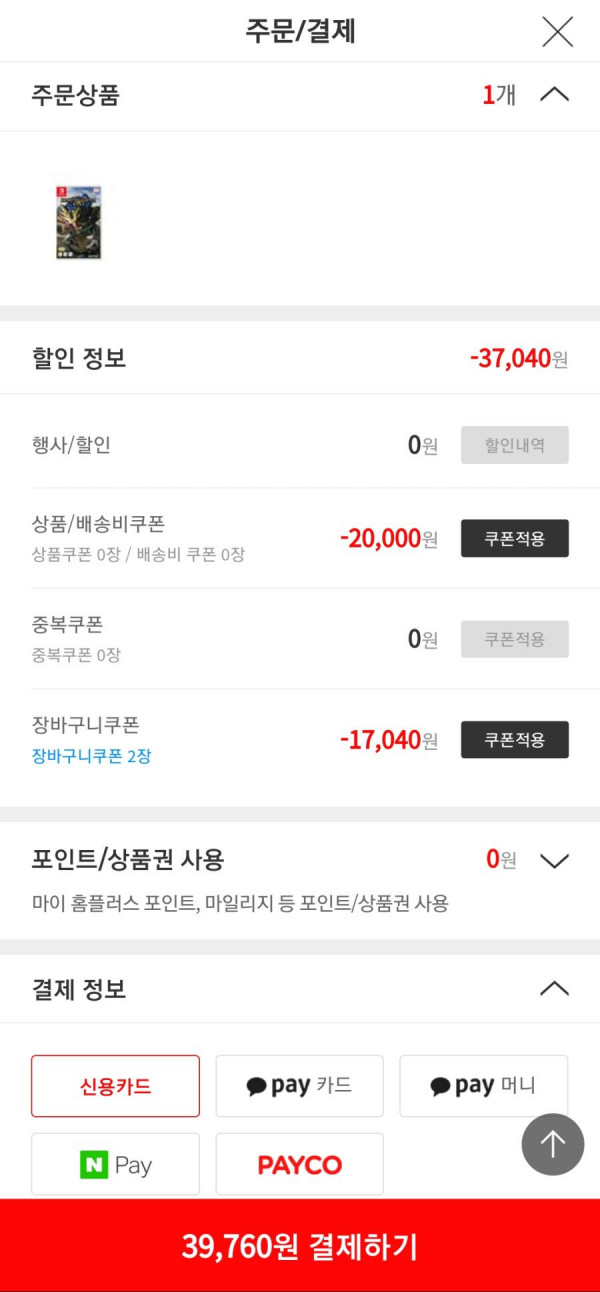Tap the round scroll-to-top arrow icon
Viewport: 600px width, 1292px height.
(553, 1144)
